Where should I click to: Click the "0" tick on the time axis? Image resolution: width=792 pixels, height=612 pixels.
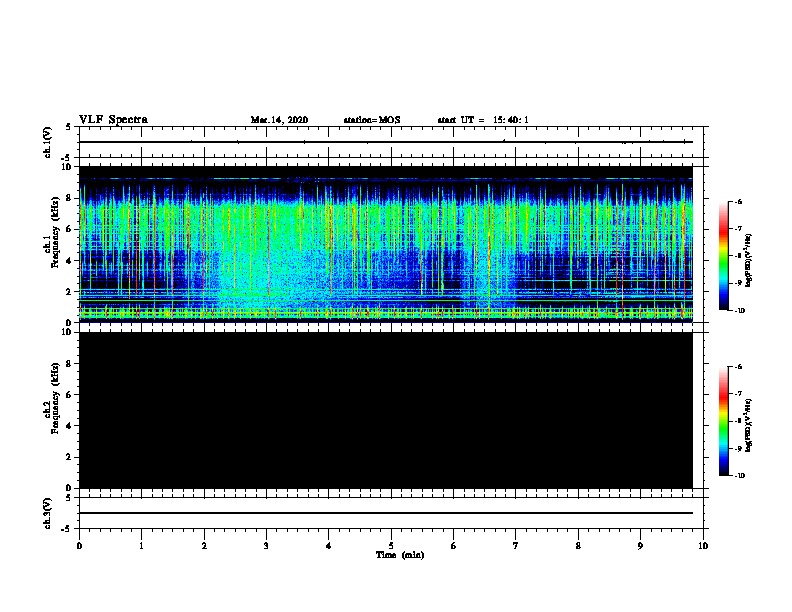[x=79, y=546]
